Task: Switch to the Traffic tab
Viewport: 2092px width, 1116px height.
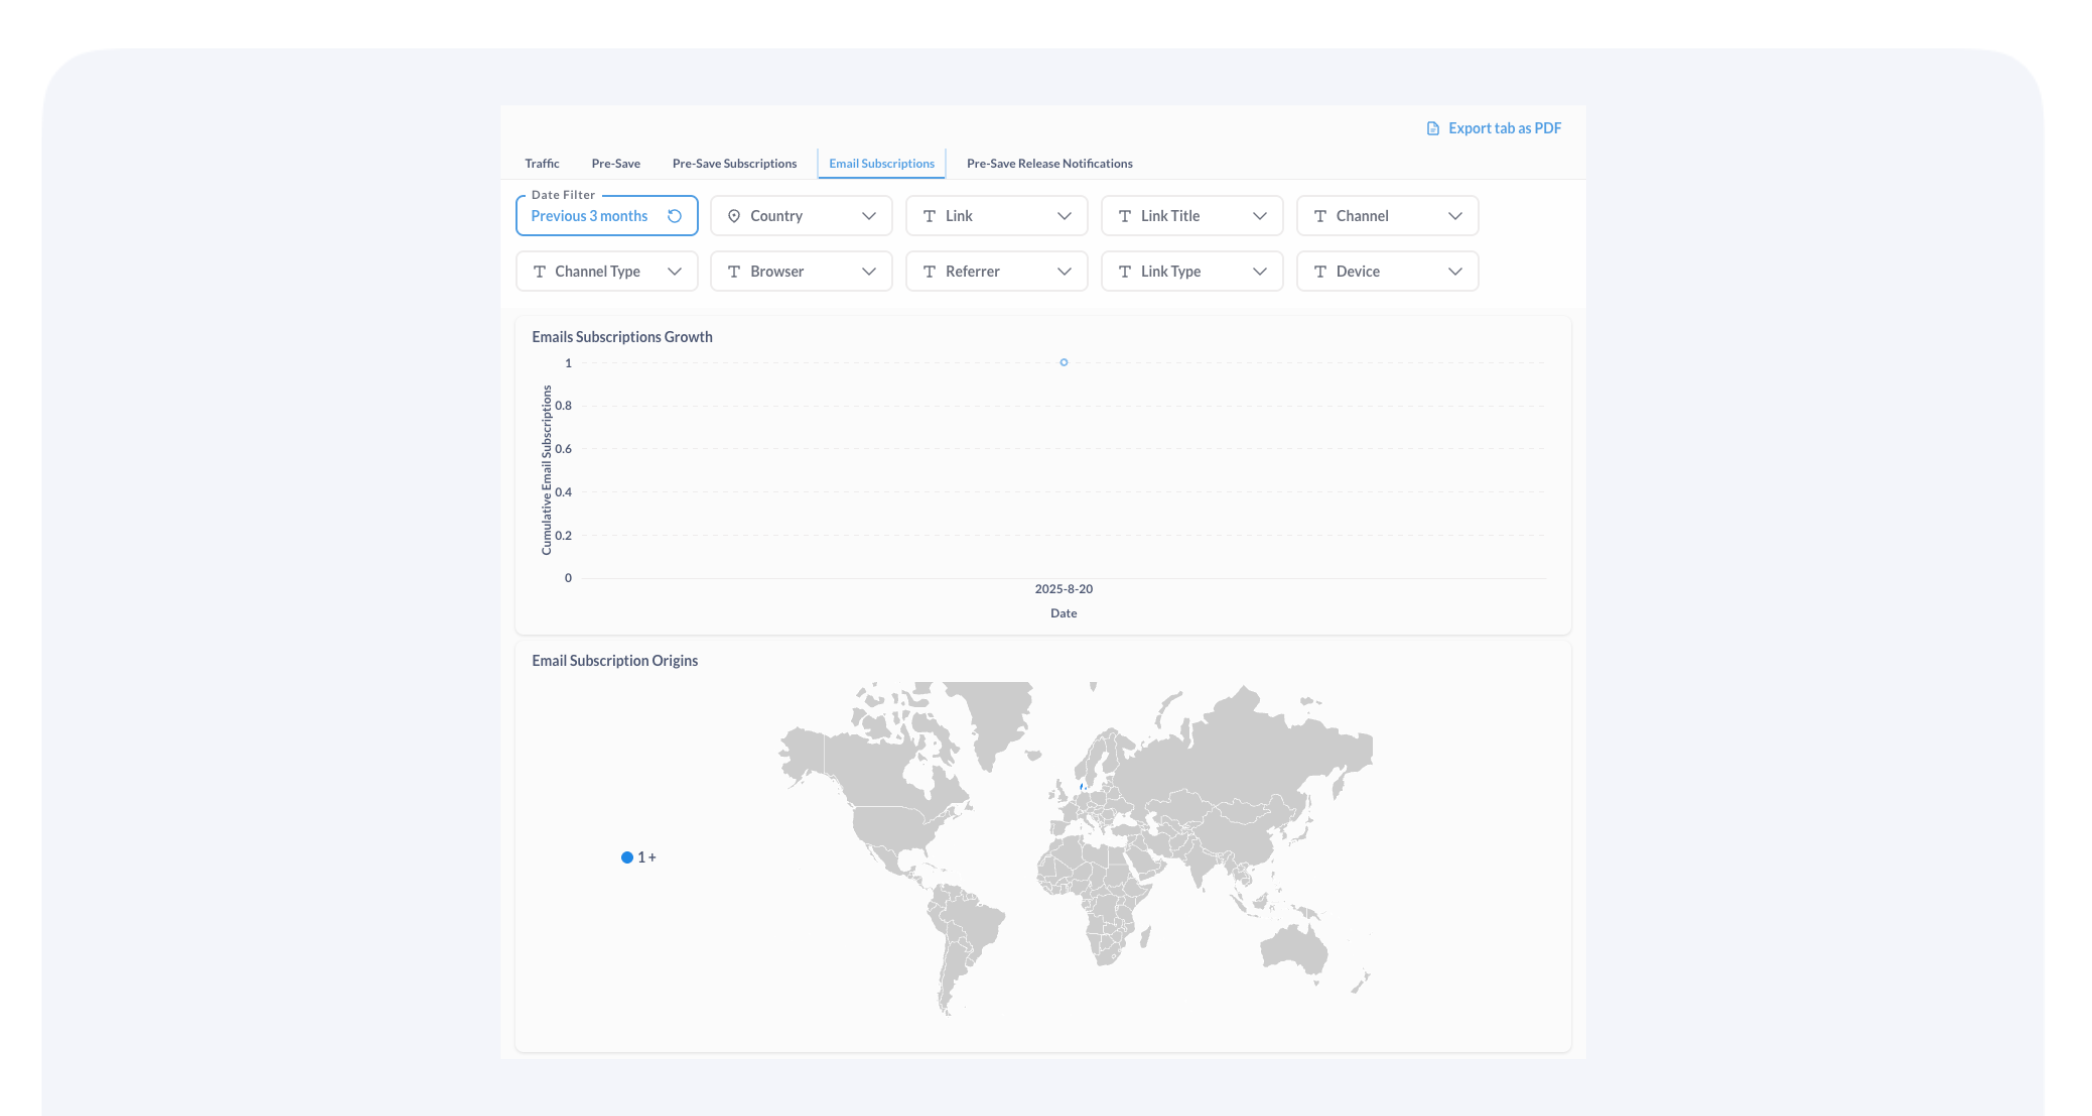Action: pos(542,163)
